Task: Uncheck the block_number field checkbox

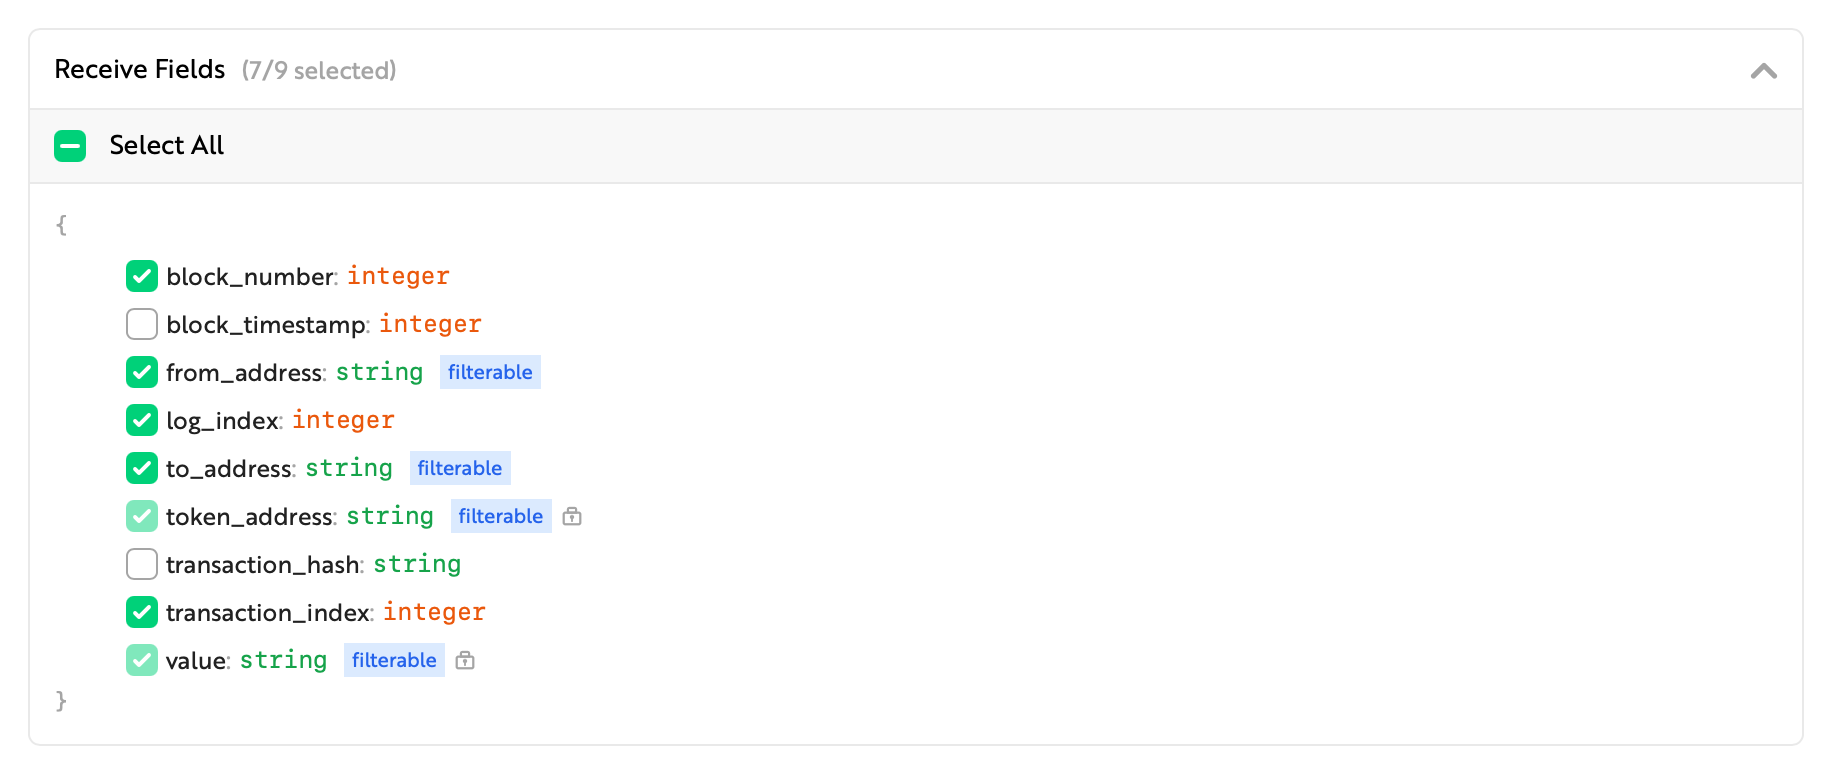Action: pos(142,276)
